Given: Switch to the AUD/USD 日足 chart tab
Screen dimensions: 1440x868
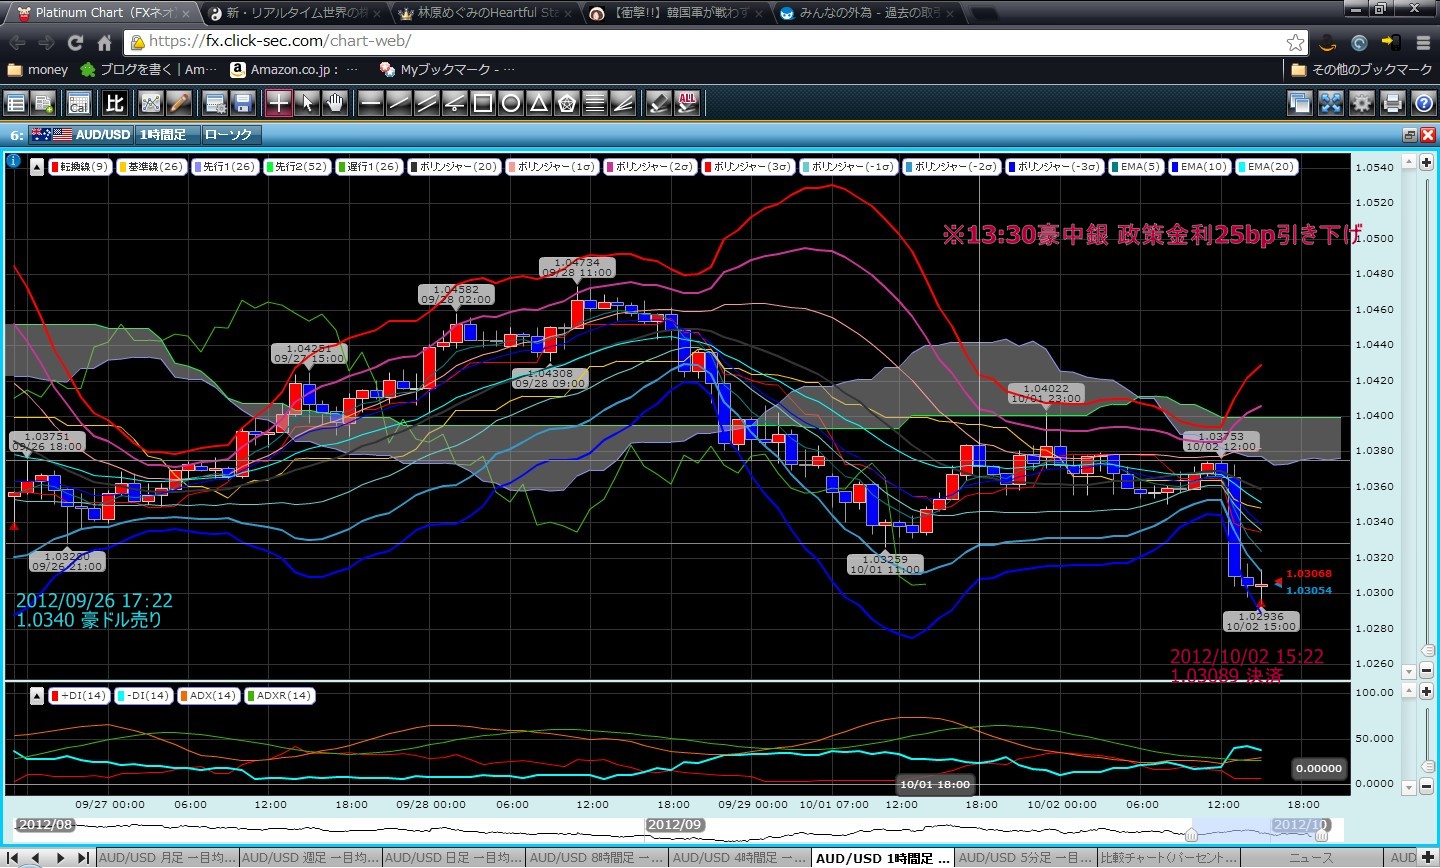Looking at the screenshot, I should (453, 858).
